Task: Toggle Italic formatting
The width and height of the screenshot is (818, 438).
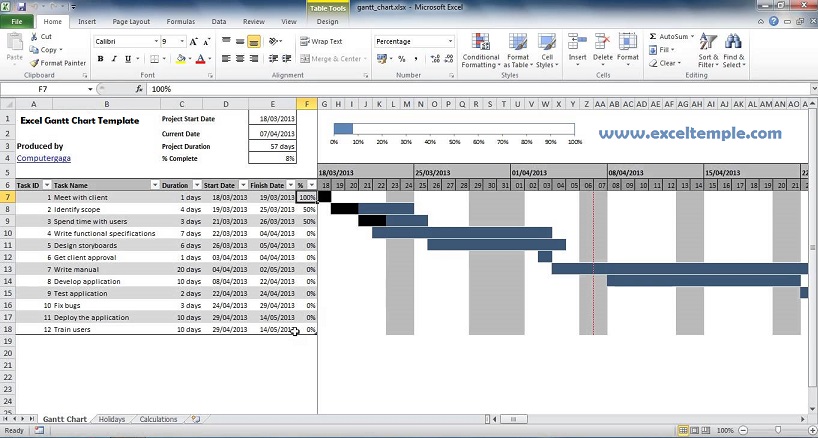Action: click(x=114, y=59)
